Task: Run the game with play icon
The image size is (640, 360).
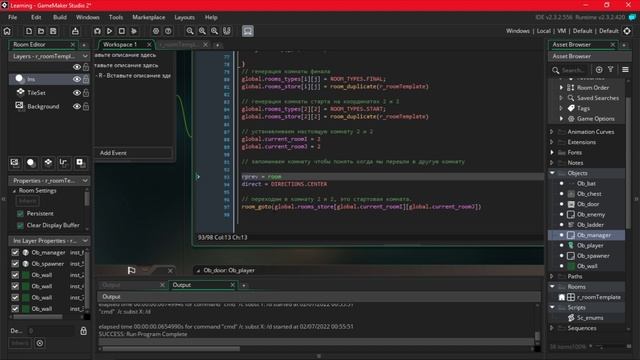Action: coord(109,31)
